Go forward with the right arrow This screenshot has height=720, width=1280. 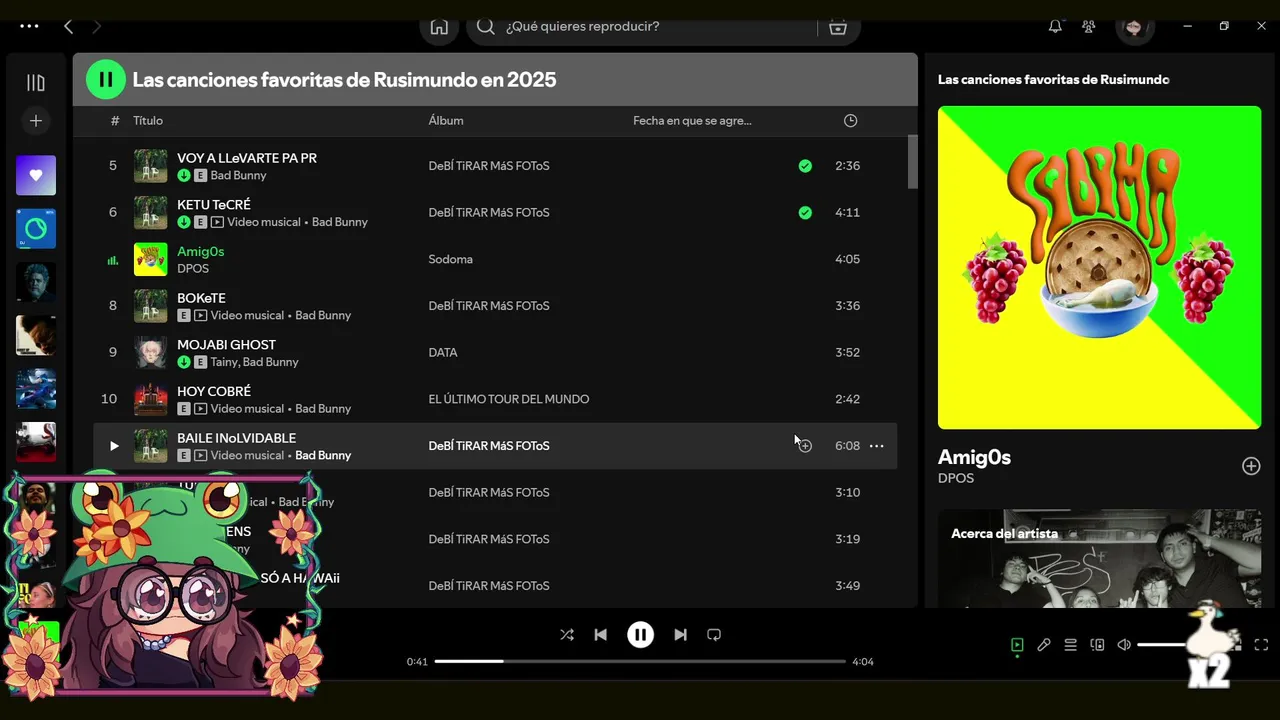pos(97,27)
